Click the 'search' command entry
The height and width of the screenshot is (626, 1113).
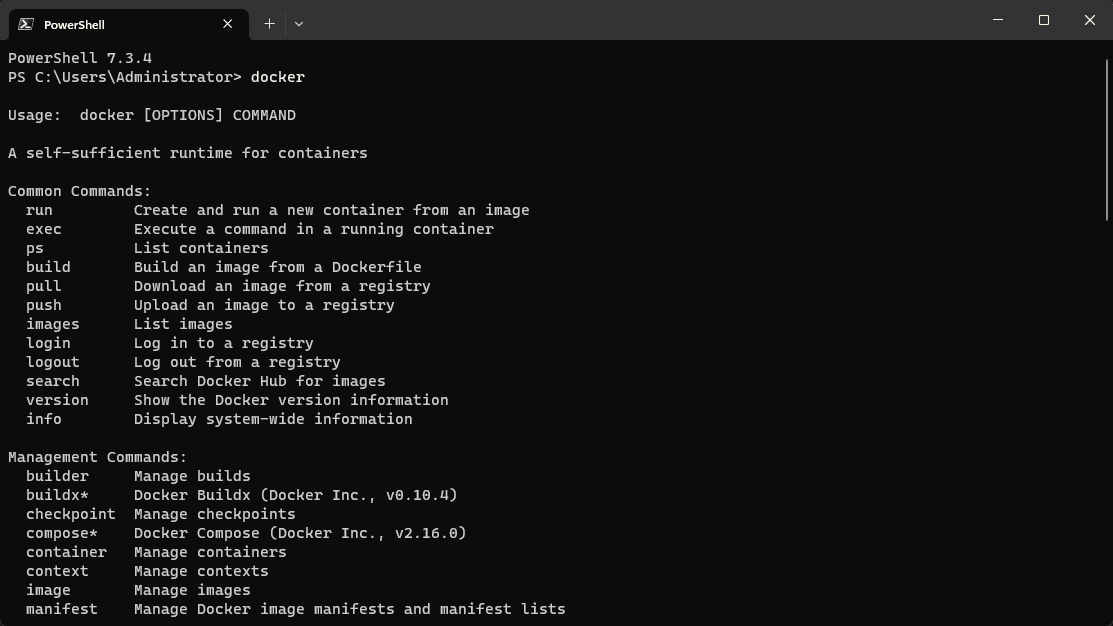tap(53, 381)
